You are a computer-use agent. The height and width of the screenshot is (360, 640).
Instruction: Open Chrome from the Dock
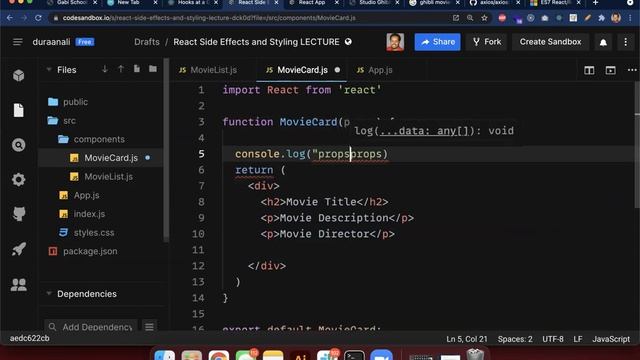pyautogui.click(x=219, y=356)
